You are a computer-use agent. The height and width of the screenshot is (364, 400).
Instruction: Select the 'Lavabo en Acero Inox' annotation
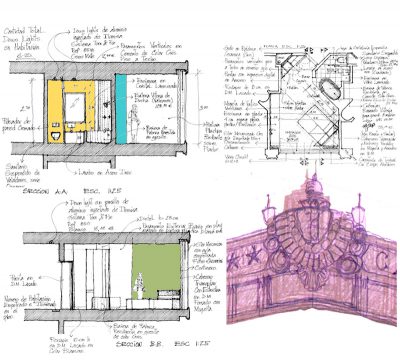[x=105, y=172]
